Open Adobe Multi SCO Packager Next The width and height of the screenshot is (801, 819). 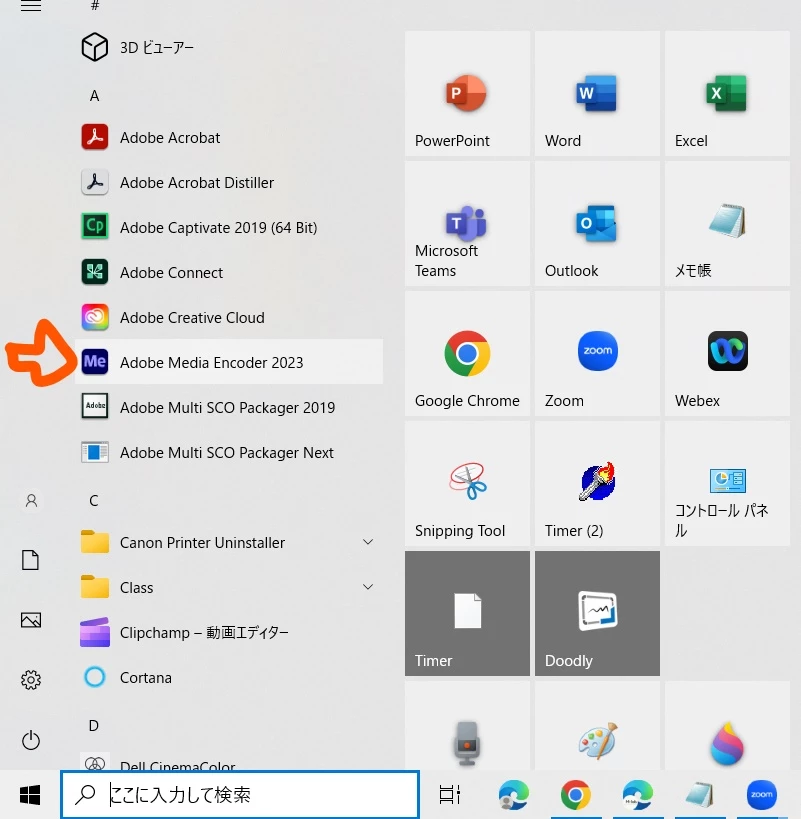(x=229, y=452)
